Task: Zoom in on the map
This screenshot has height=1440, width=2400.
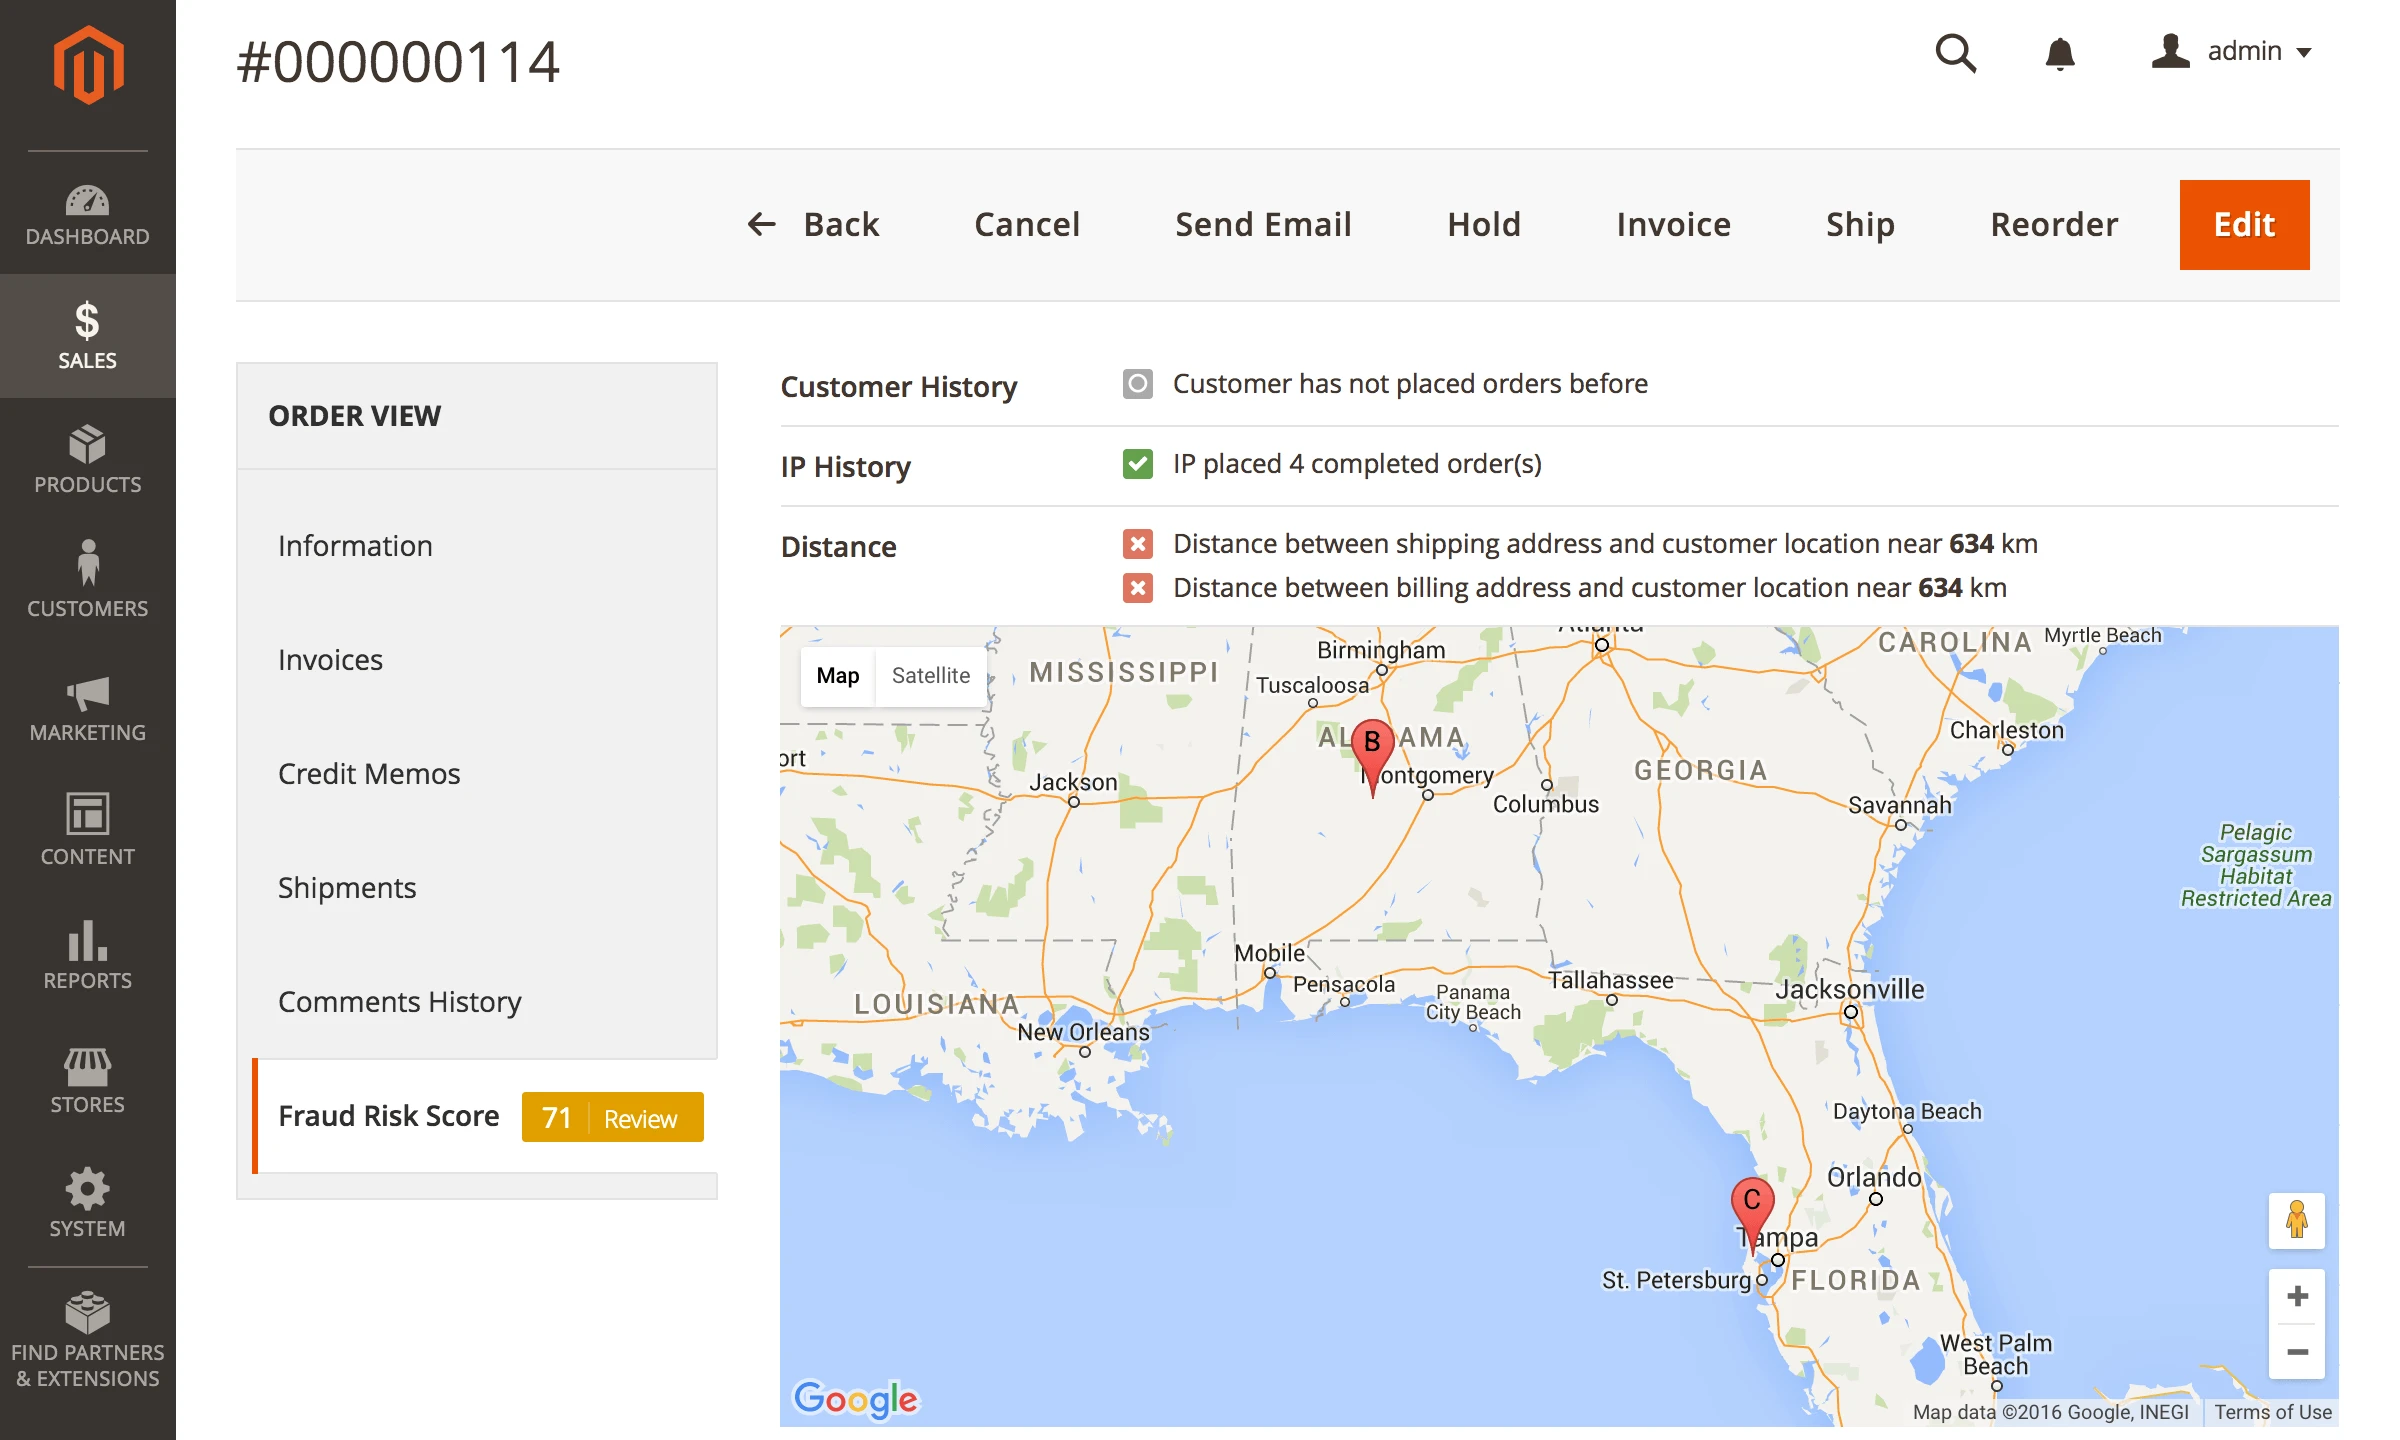Action: [x=2296, y=1297]
